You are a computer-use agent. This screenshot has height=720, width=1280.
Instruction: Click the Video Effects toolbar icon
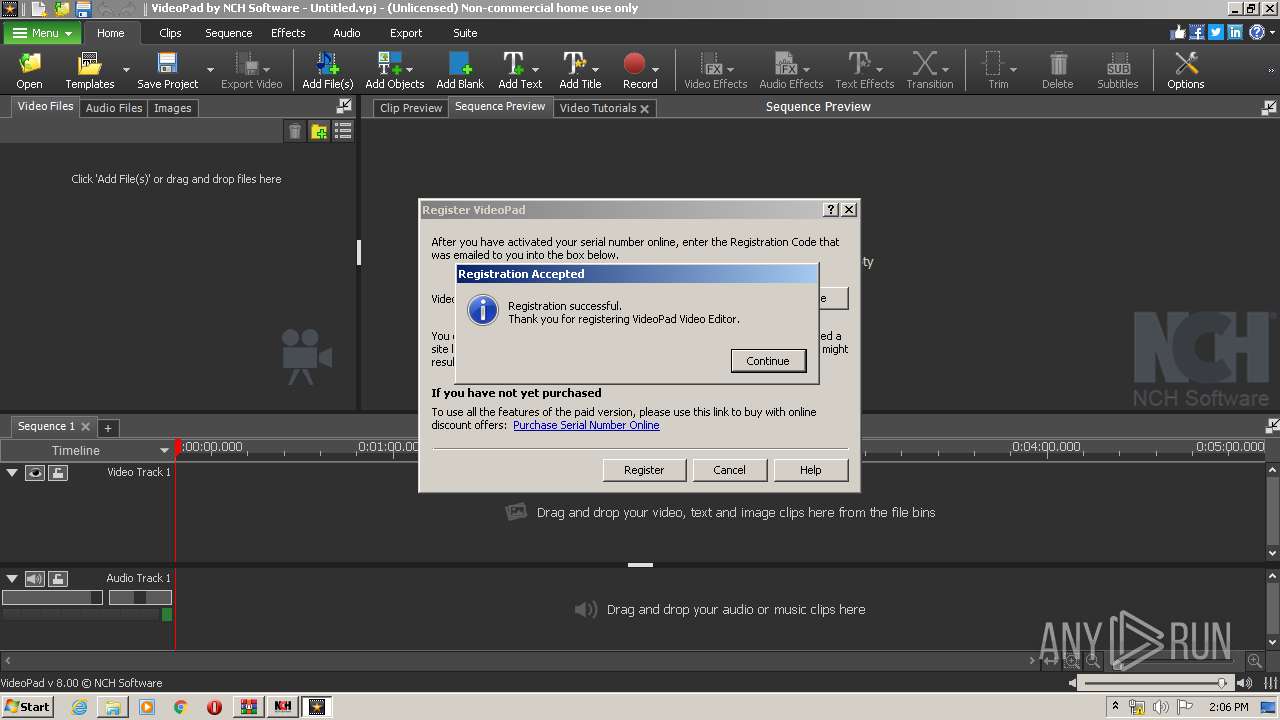(x=715, y=70)
